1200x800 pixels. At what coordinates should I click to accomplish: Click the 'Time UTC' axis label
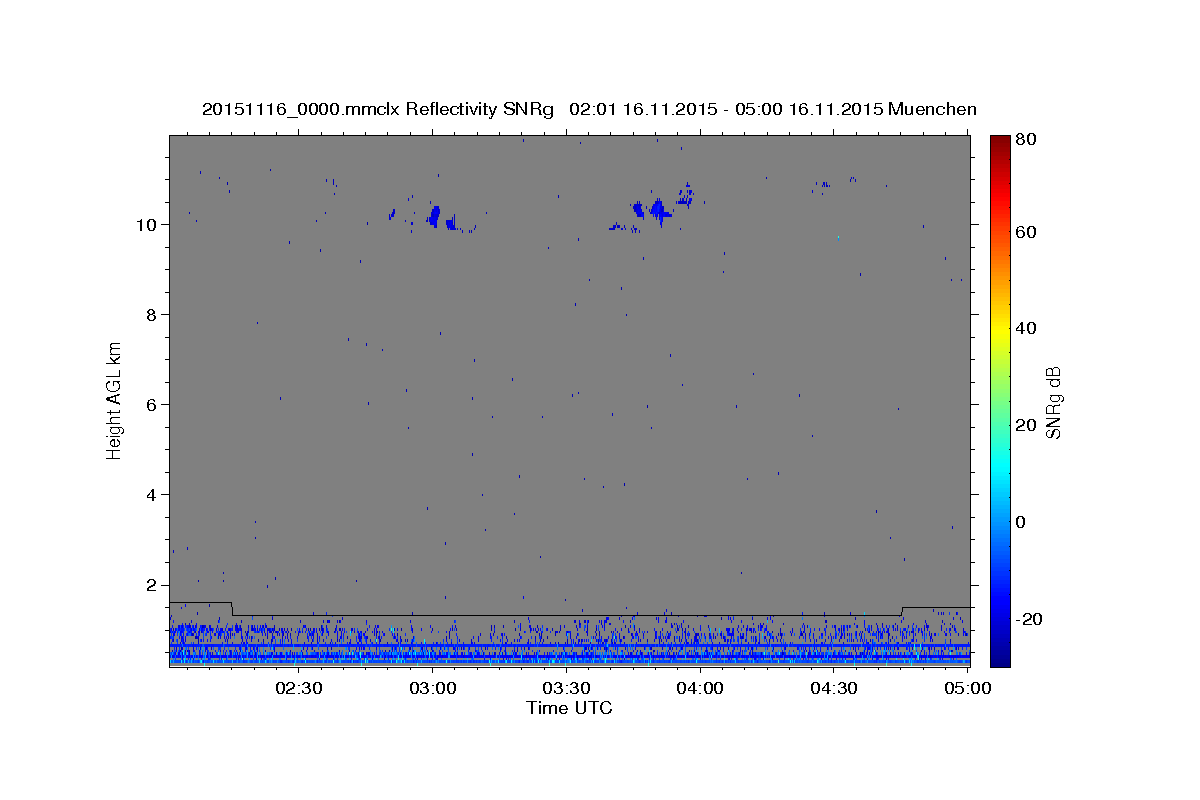point(569,708)
